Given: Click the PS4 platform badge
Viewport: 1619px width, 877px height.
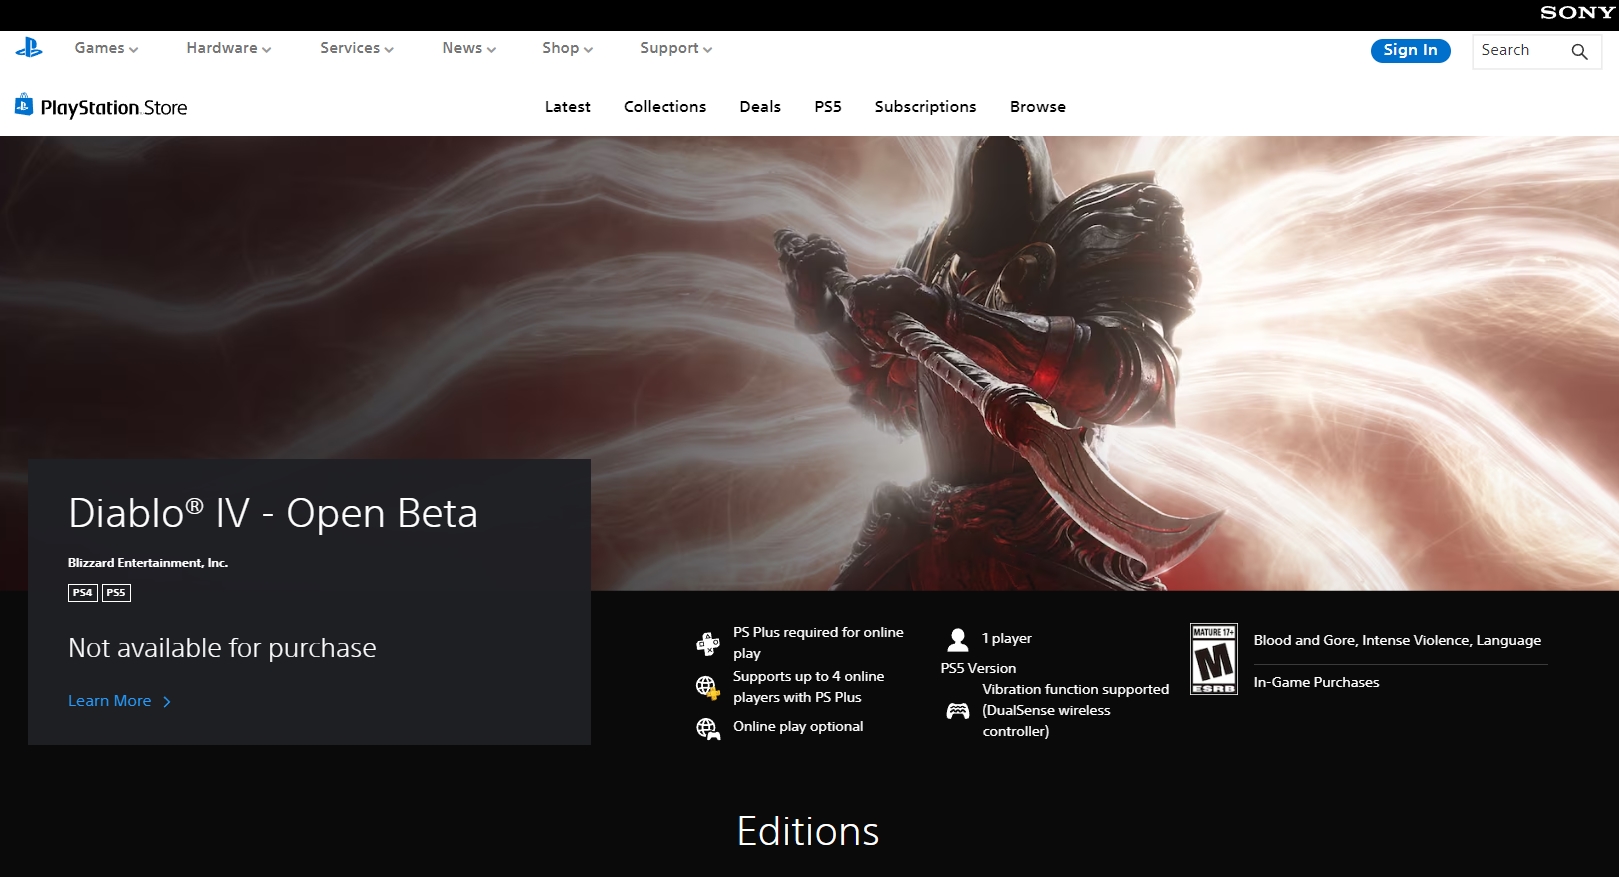Looking at the screenshot, I should [x=83, y=593].
